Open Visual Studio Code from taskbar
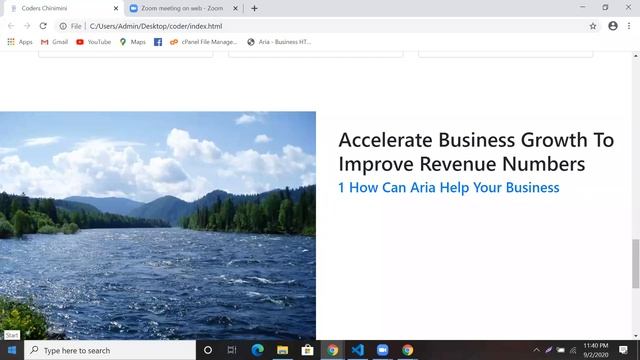The width and height of the screenshot is (640, 360). [x=358, y=350]
